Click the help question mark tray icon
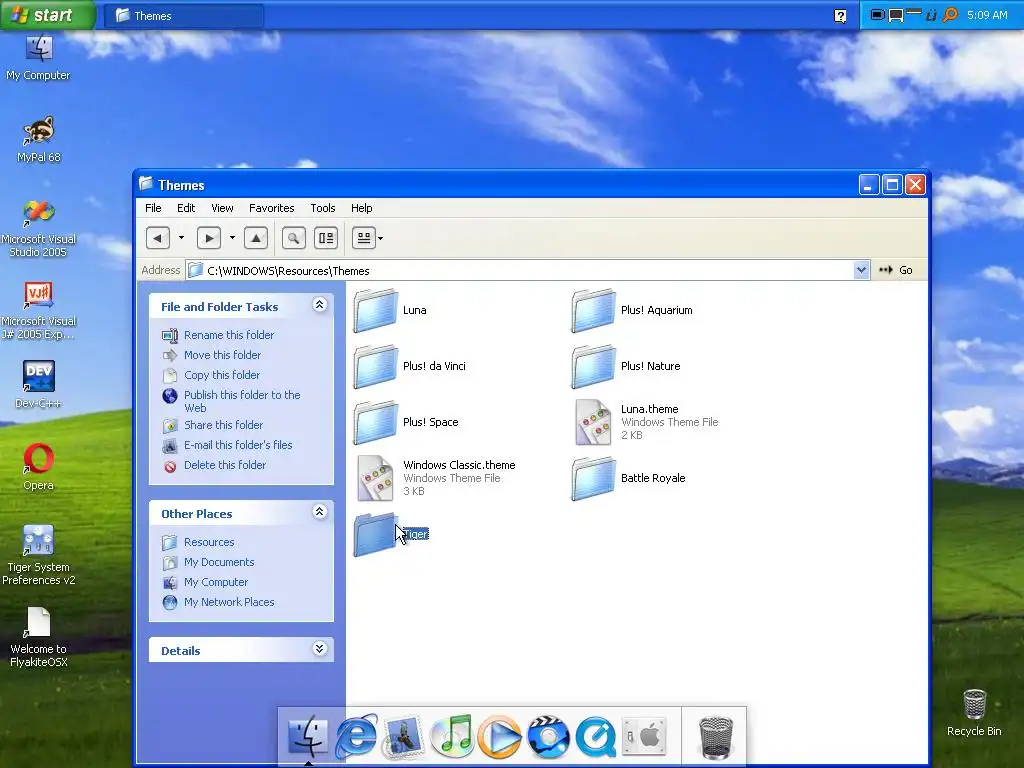The width and height of the screenshot is (1024, 768). [x=840, y=16]
